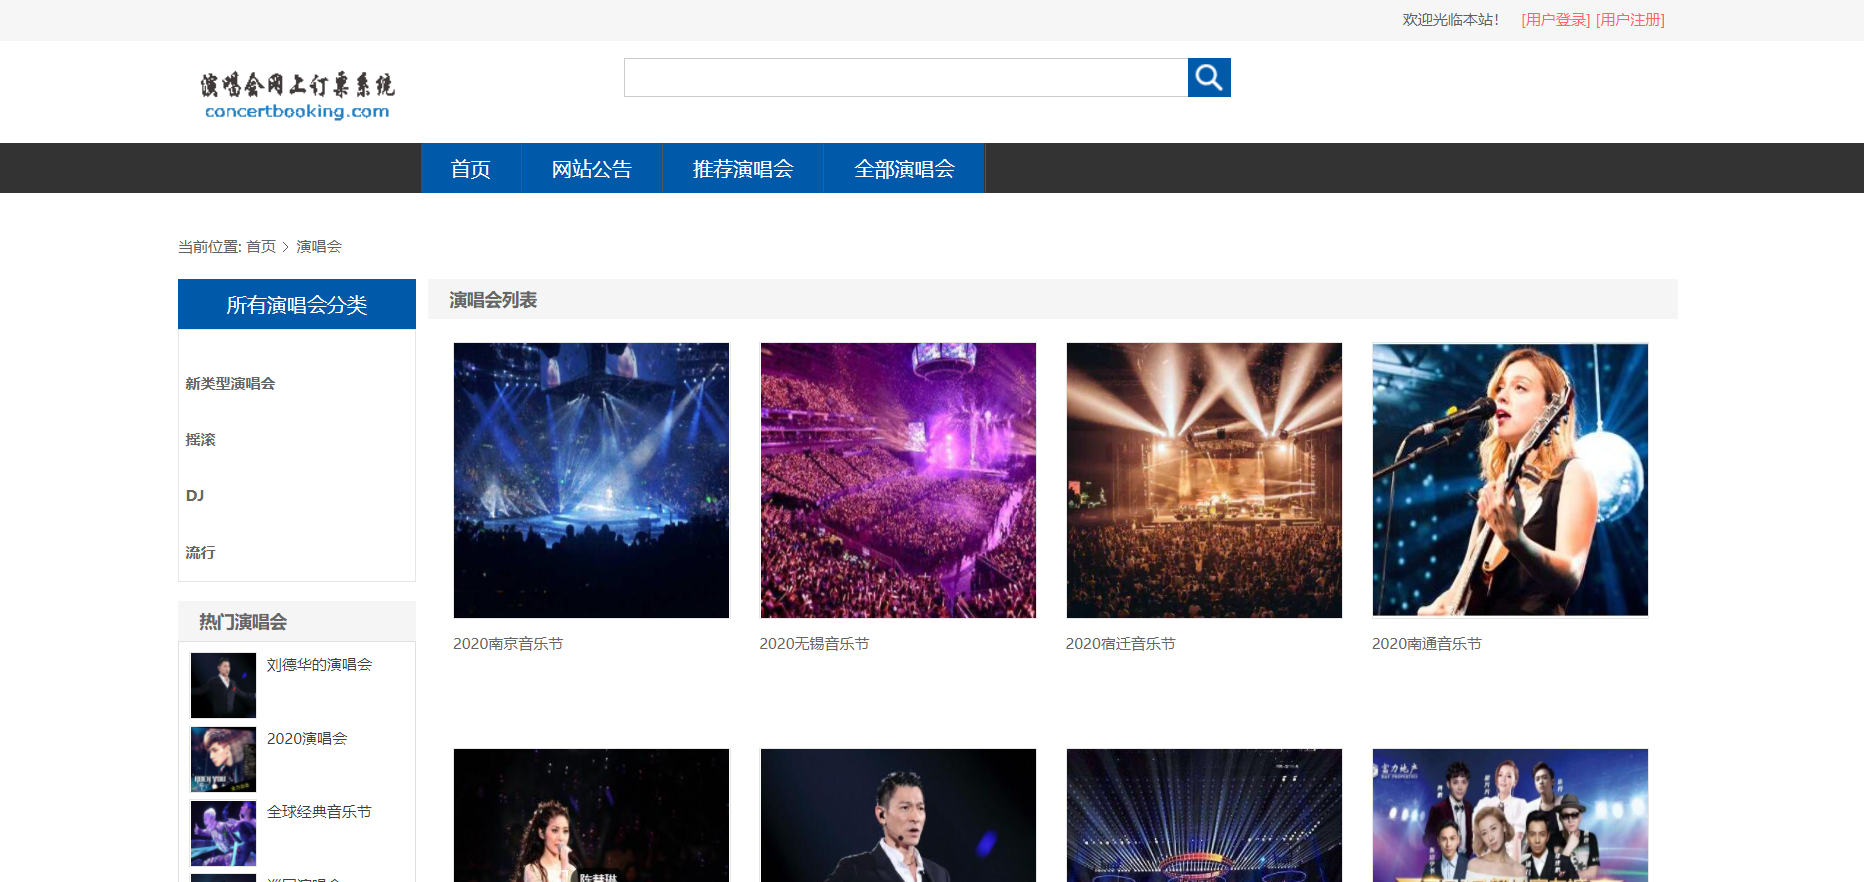Open the 全部演唱会 navigation tab
Image resolution: width=1864 pixels, height=882 pixels.
coord(904,168)
